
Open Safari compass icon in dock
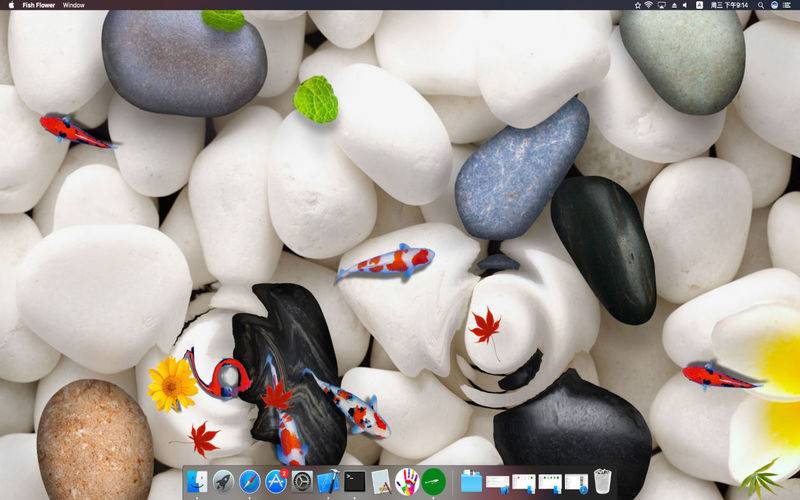tap(249, 481)
